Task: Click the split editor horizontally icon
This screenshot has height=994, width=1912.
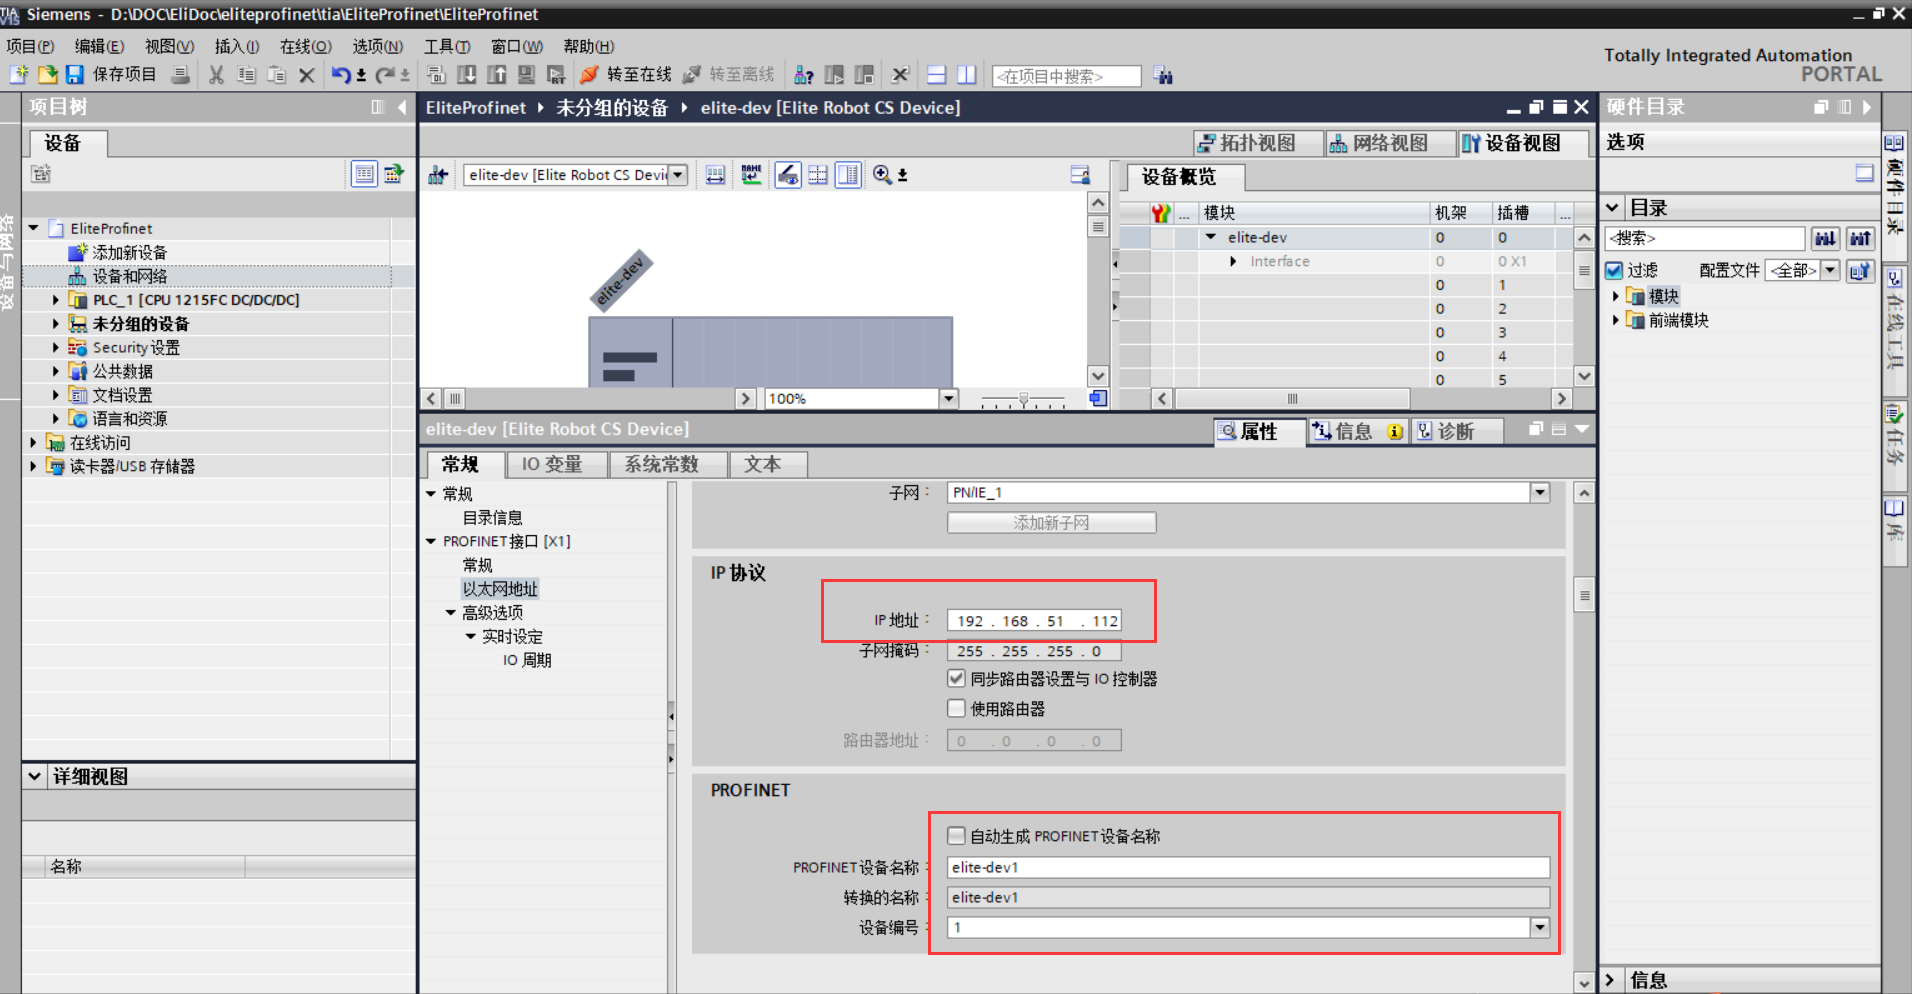Action: 936,75
